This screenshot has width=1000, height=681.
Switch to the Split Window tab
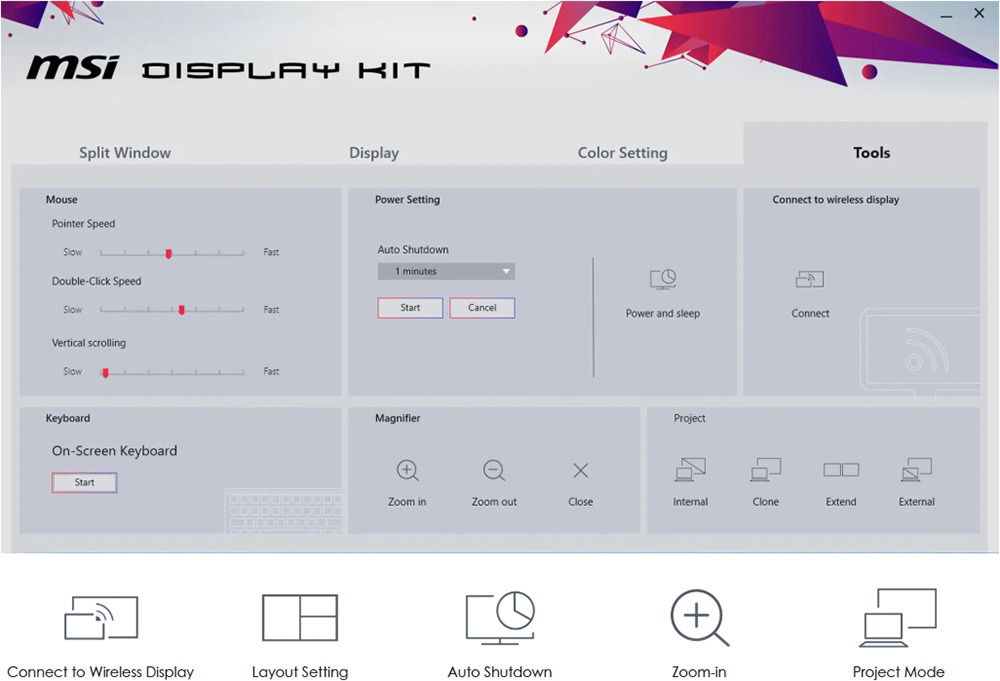click(x=125, y=153)
